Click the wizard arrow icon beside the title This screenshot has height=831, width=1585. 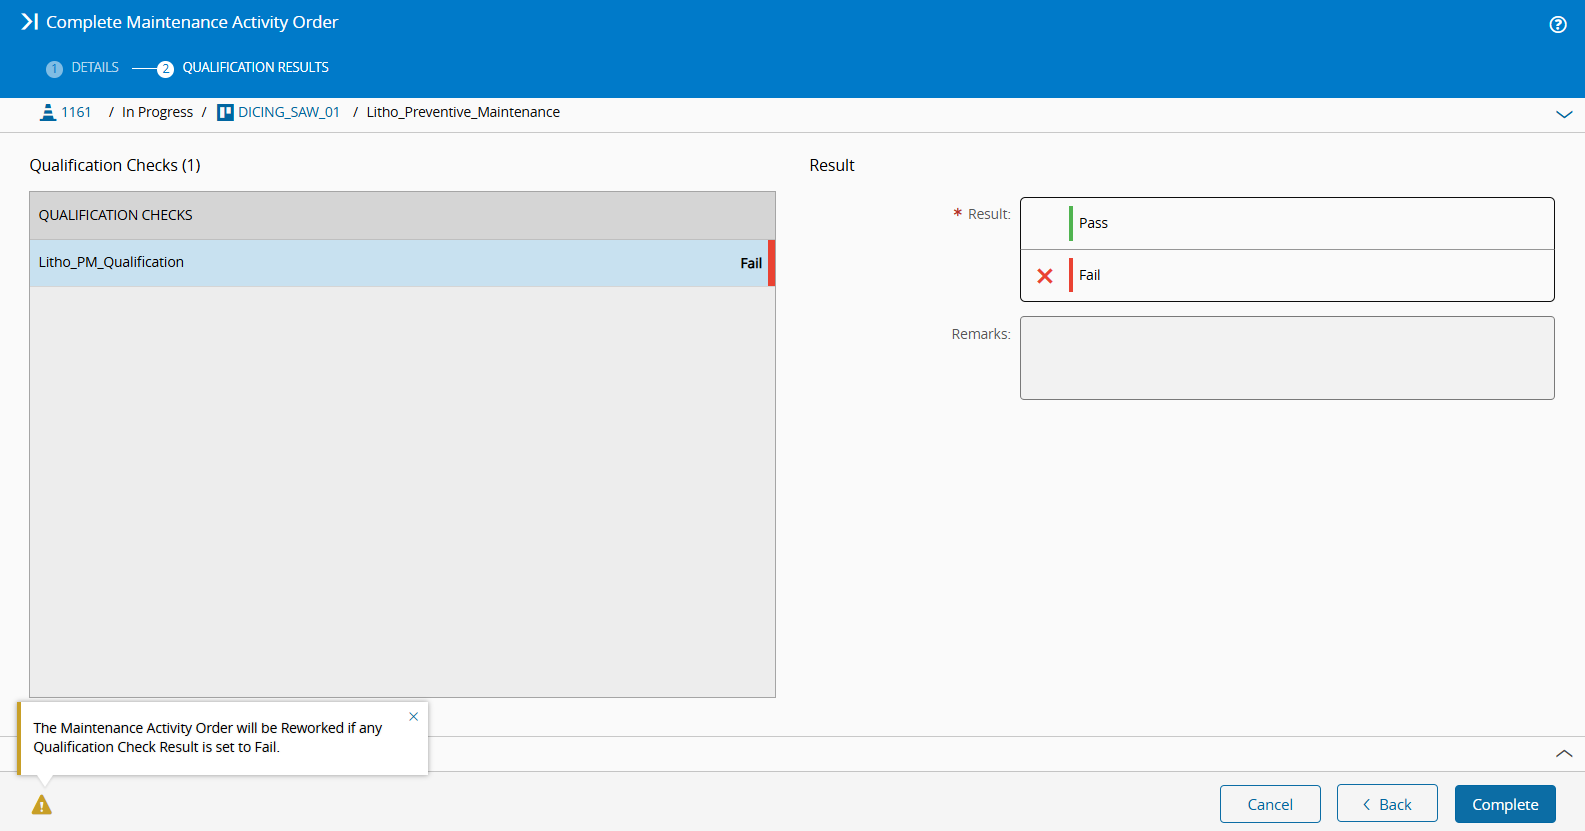tap(30, 21)
